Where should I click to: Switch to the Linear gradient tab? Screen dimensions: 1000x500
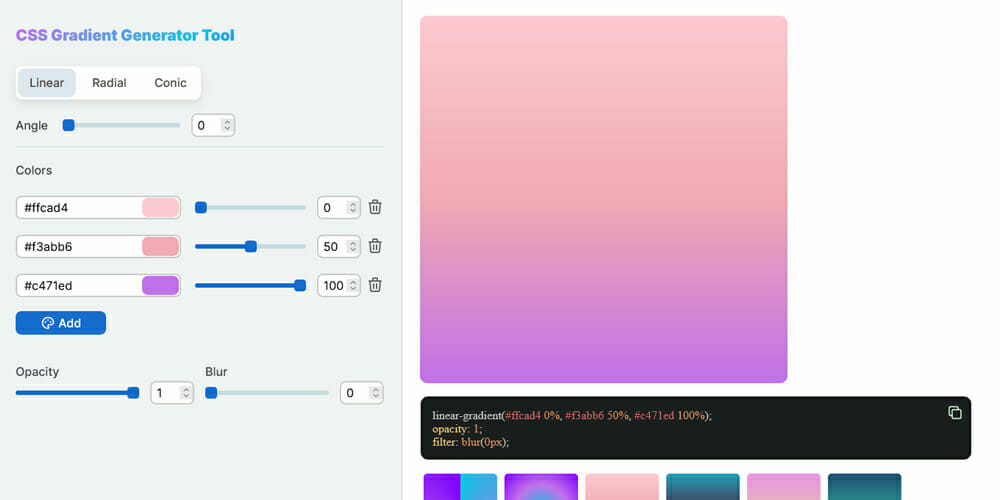point(47,83)
